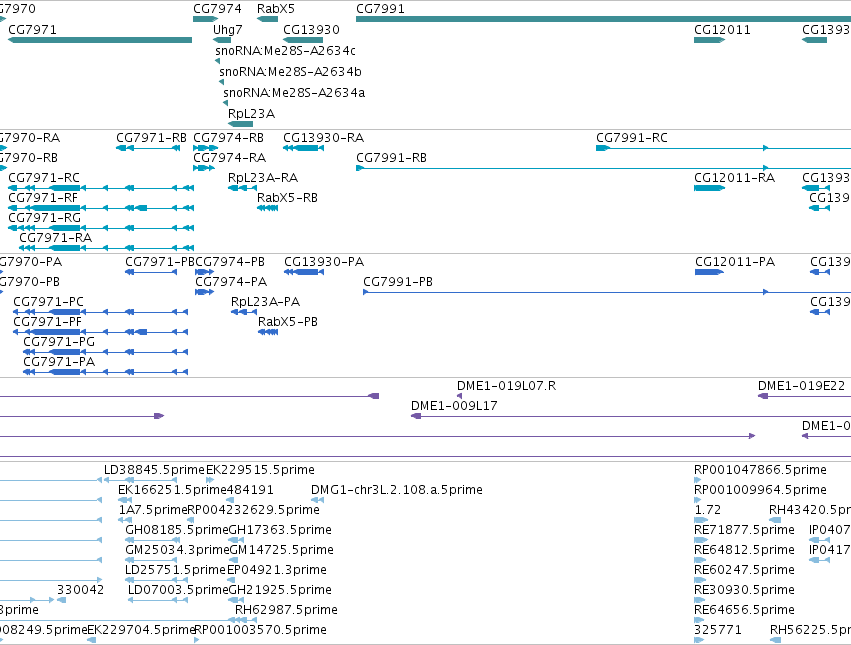Select the EK229704.5prime EST
This screenshot has width=851, height=645.
point(92,640)
